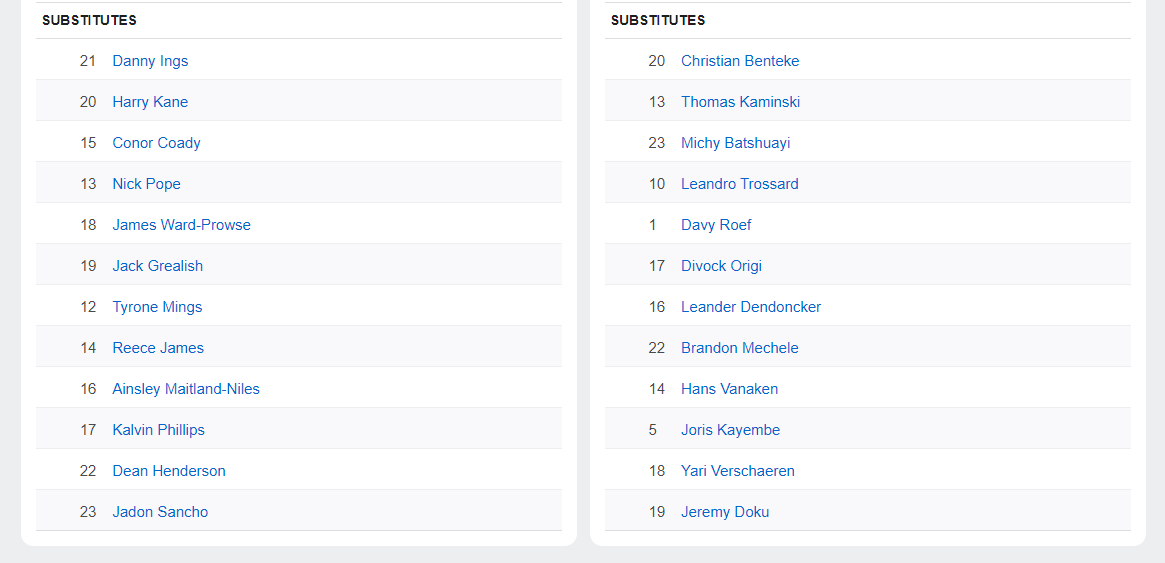This screenshot has width=1165, height=563.
Task: Open Leandro Trossard profile
Action: [x=739, y=184]
